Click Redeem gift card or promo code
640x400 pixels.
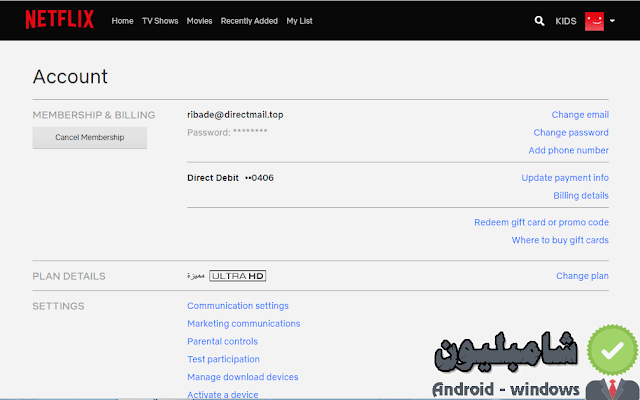point(541,222)
